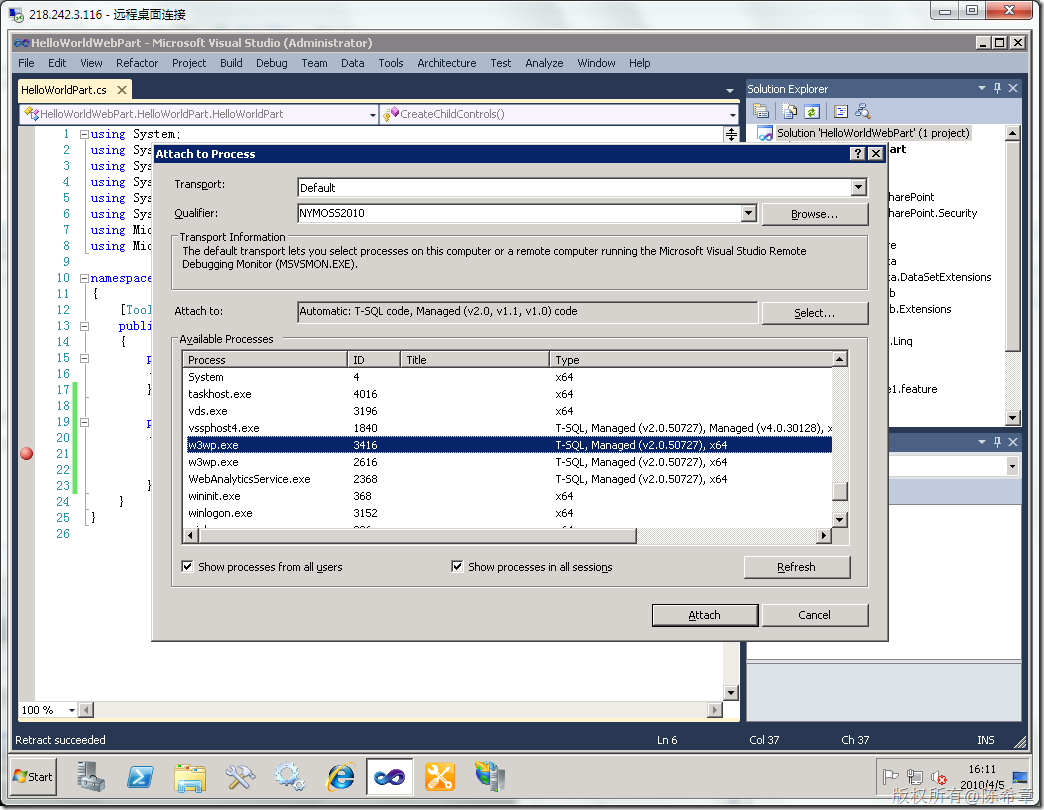Click the Solution Explorer vertical scrollbar thumb
1044x810 pixels.
click(x=1012, y=246)
